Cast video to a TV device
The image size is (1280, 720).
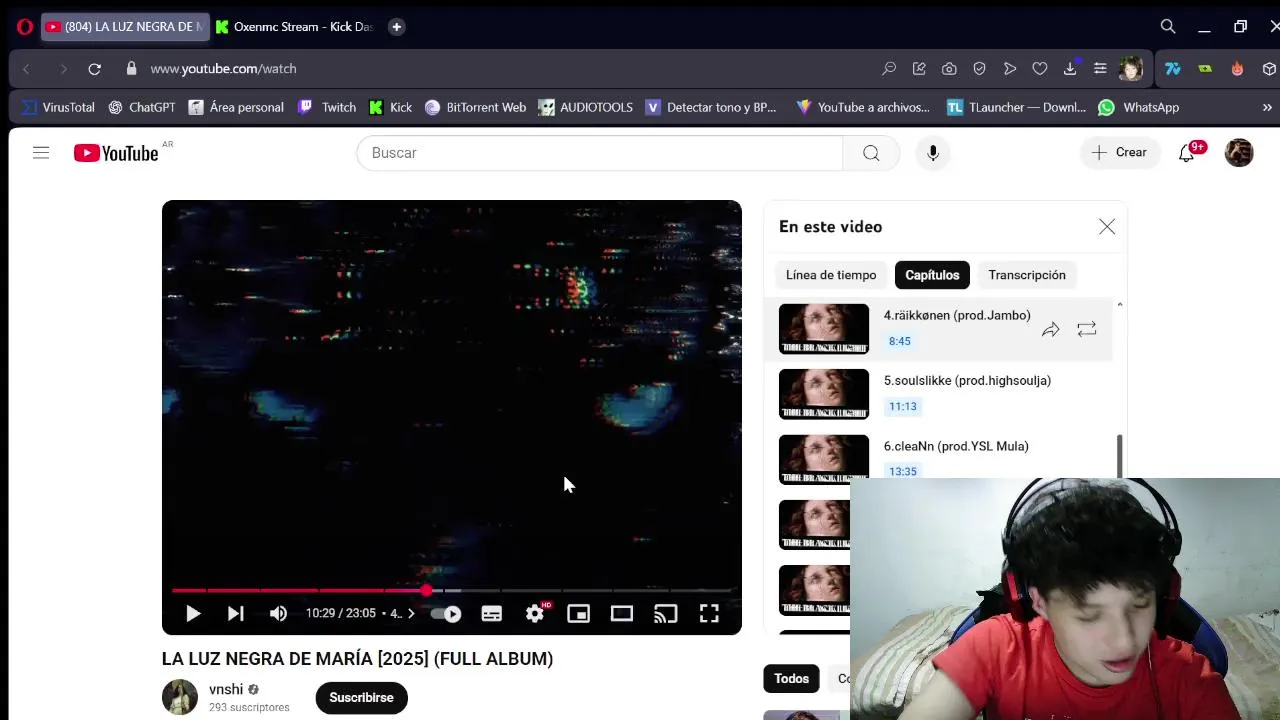665,614
